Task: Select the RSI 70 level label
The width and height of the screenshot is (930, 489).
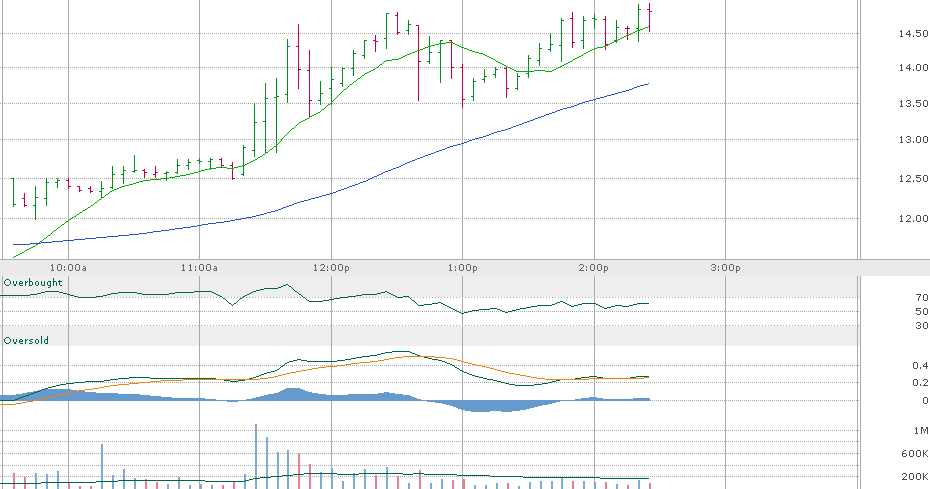Action: point(922,298)
